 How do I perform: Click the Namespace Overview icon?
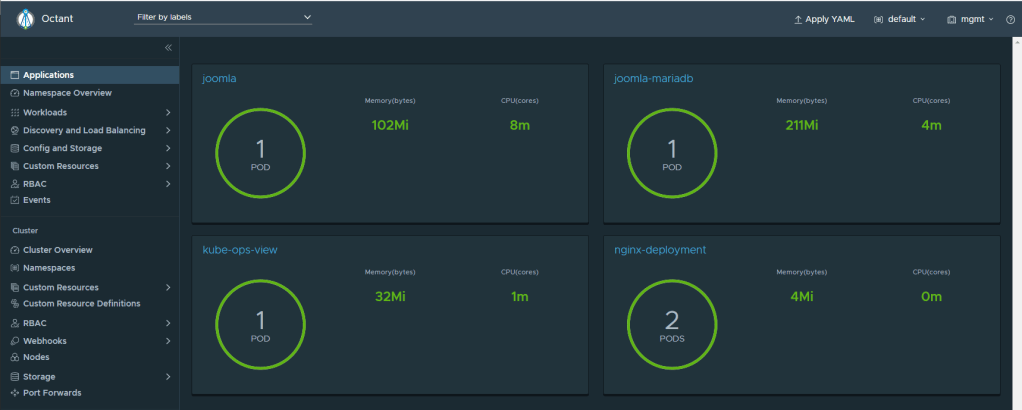click(x=15, y=93)
